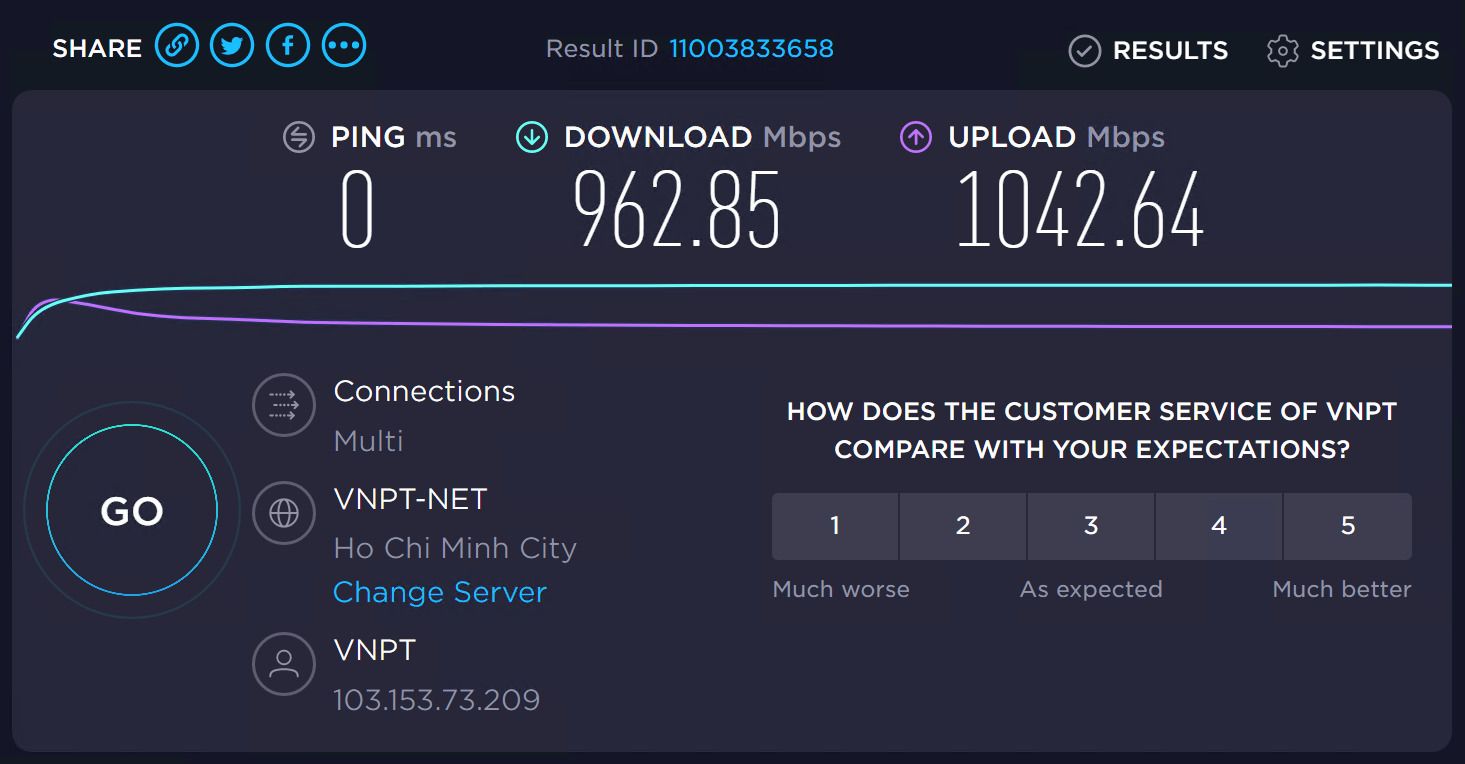Click the Connections multi icon

tap(284, 405)
